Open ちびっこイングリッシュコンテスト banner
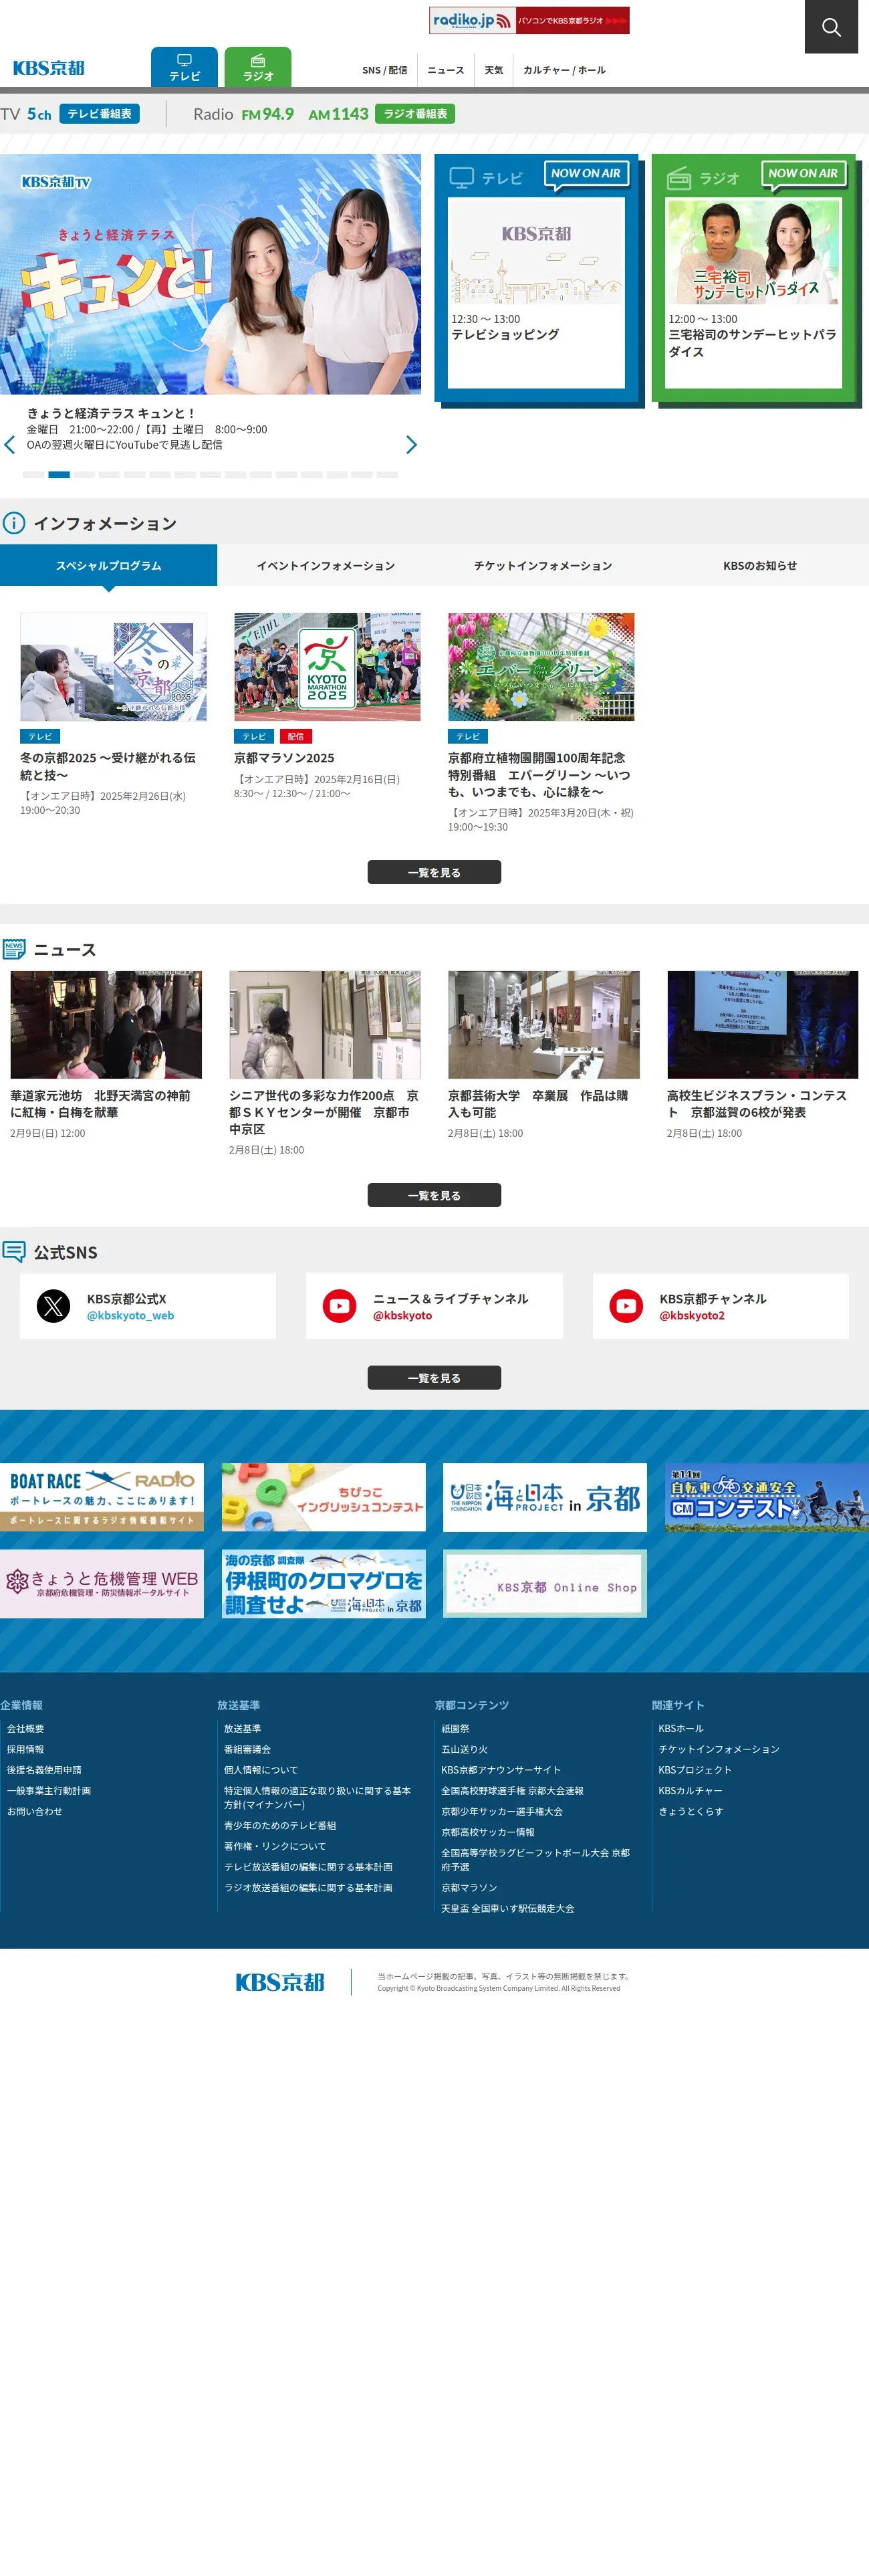Viewport: 869px width, 2576px height. [324, 1497]
